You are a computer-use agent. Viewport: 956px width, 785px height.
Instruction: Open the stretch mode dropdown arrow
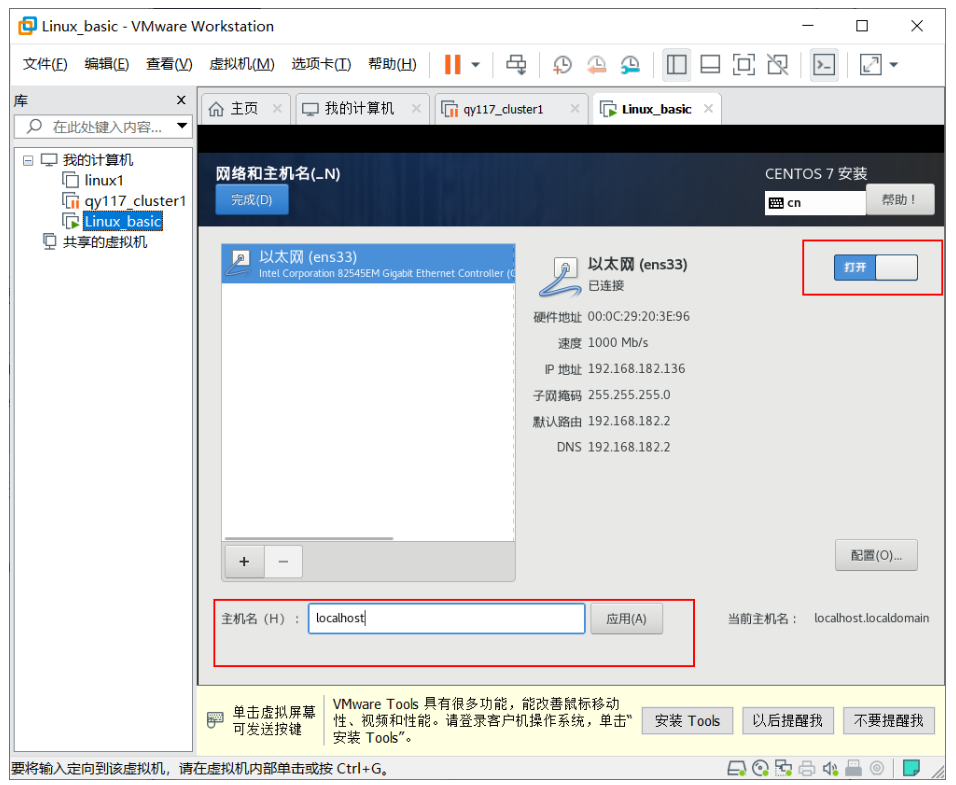pos(894,65)
